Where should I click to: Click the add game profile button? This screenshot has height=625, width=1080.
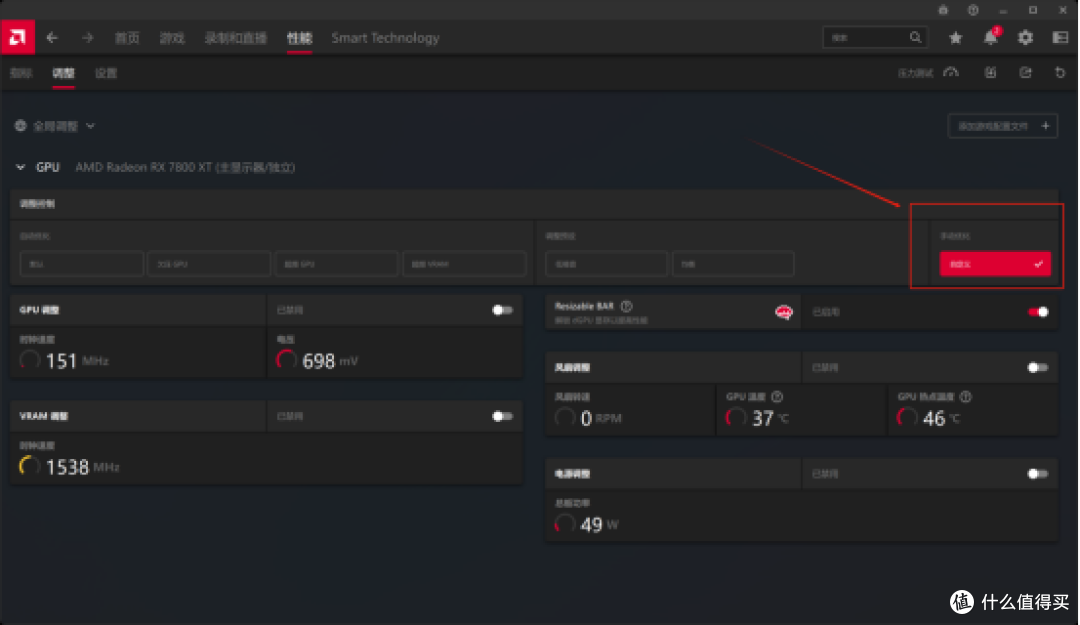[1002, 126]
